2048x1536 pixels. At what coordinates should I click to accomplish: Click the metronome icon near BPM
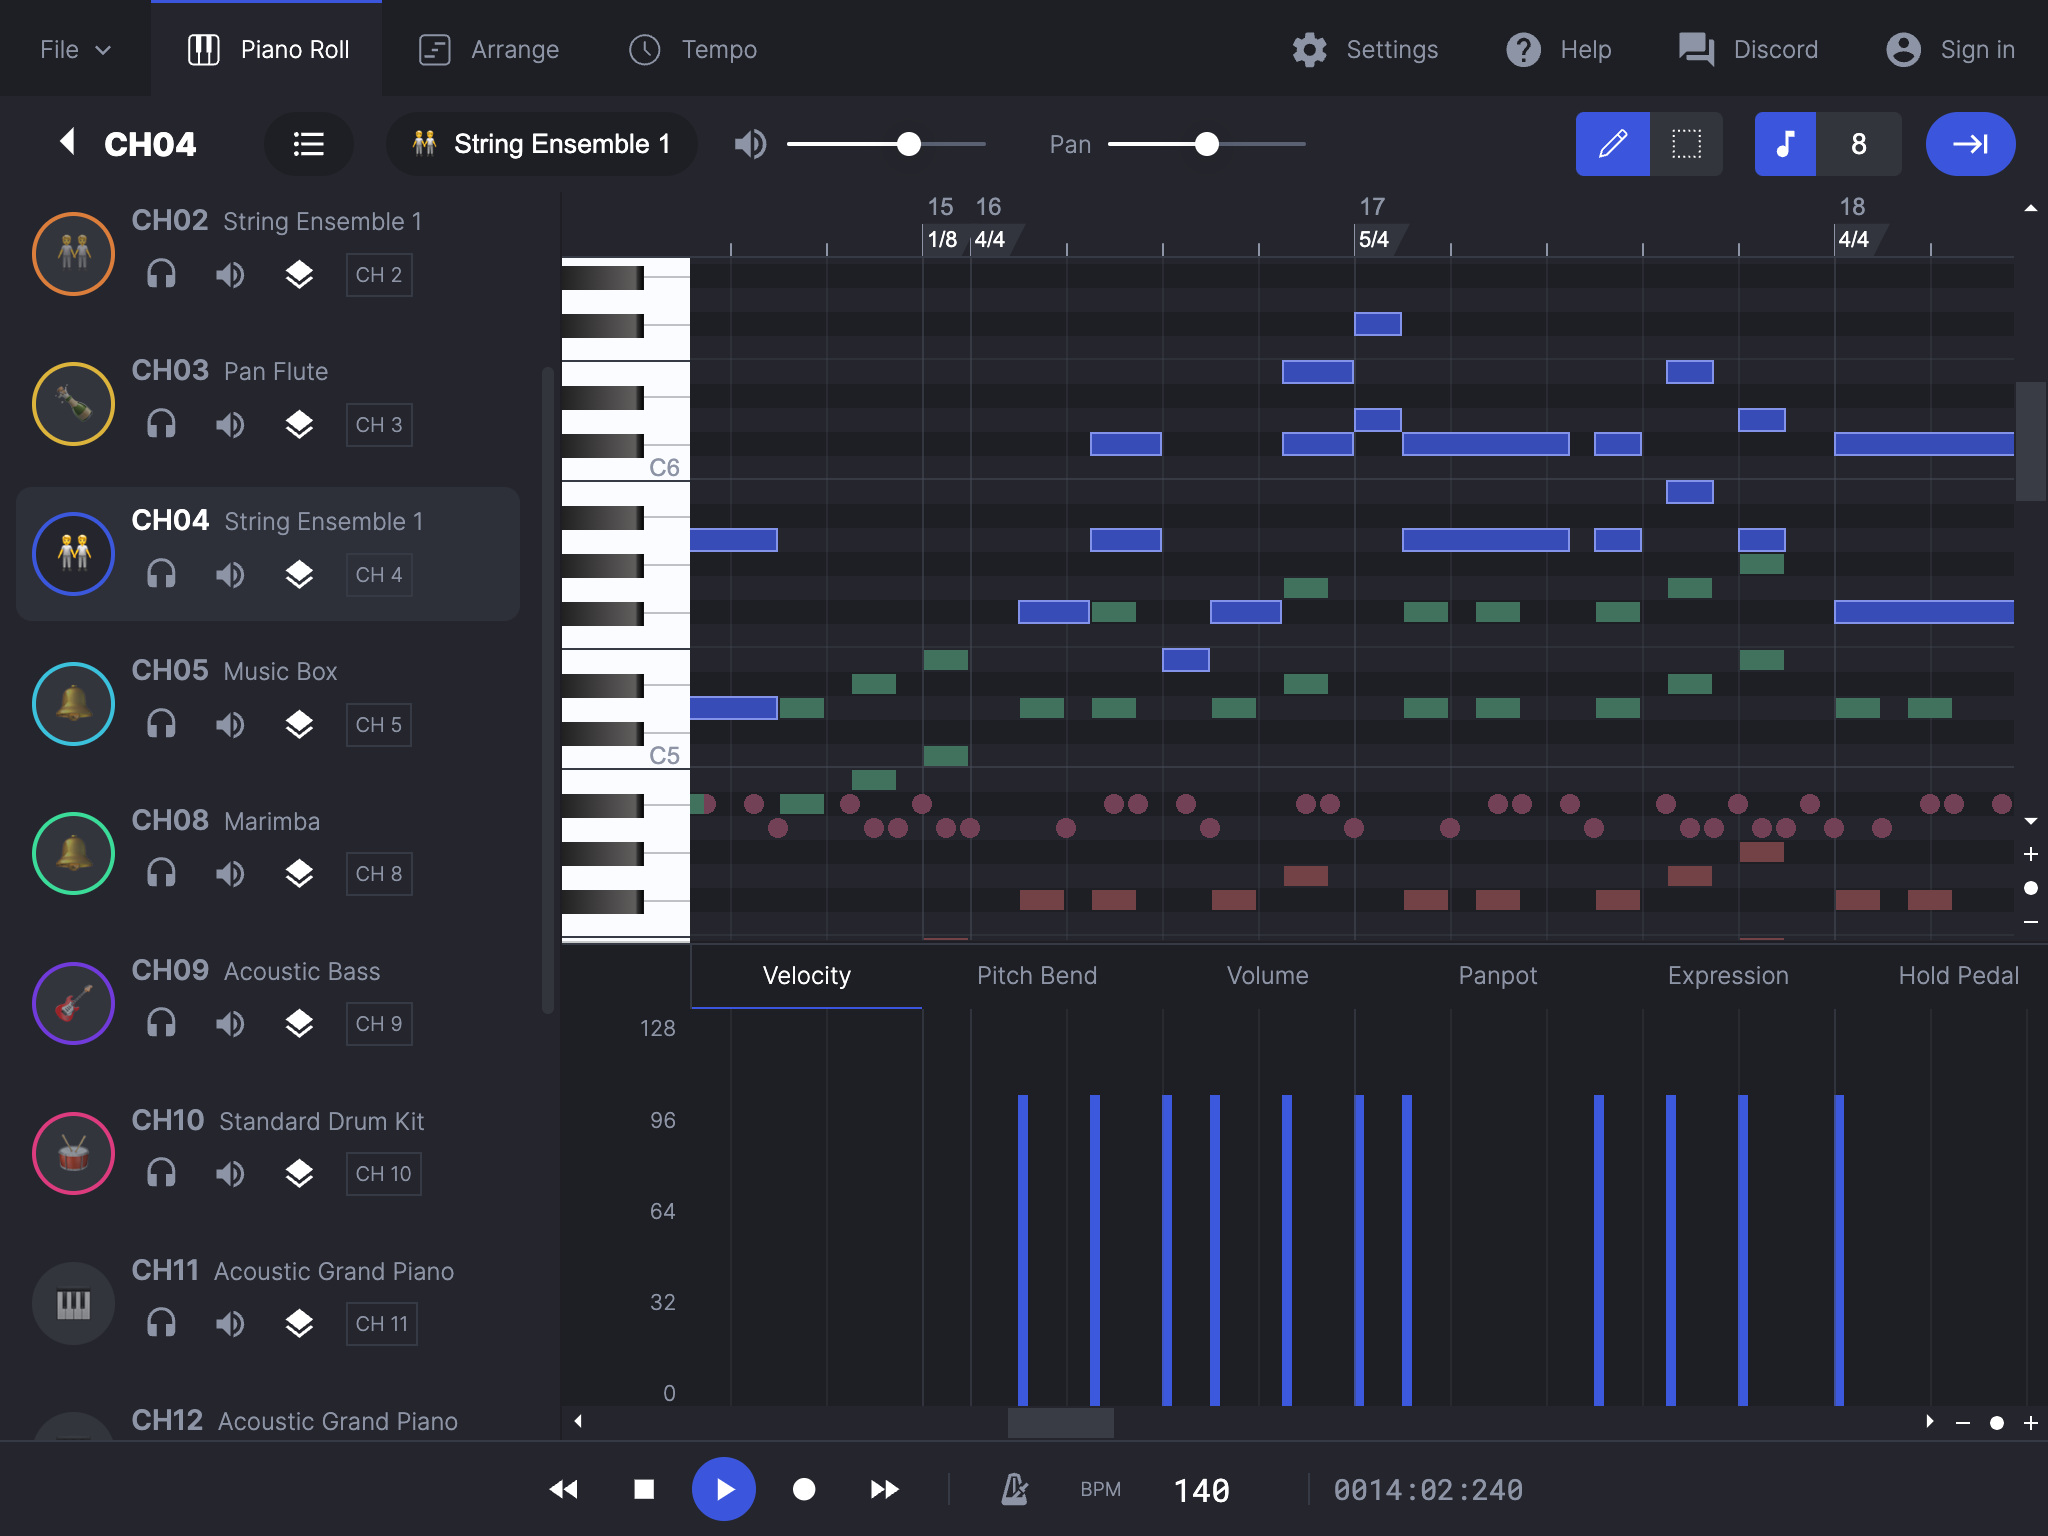tap(1012, 1489)
